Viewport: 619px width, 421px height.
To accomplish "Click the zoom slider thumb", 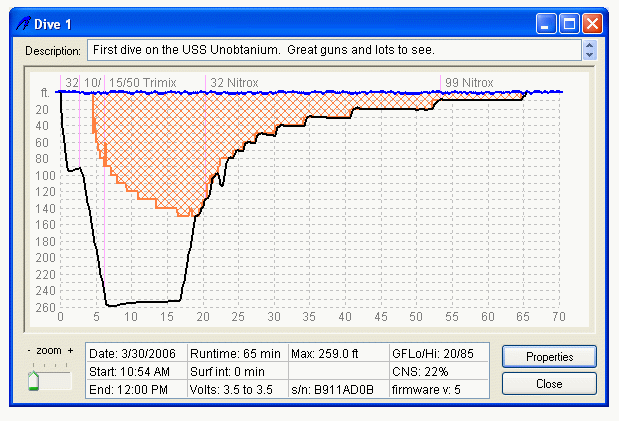I will [x=35, y=380].
